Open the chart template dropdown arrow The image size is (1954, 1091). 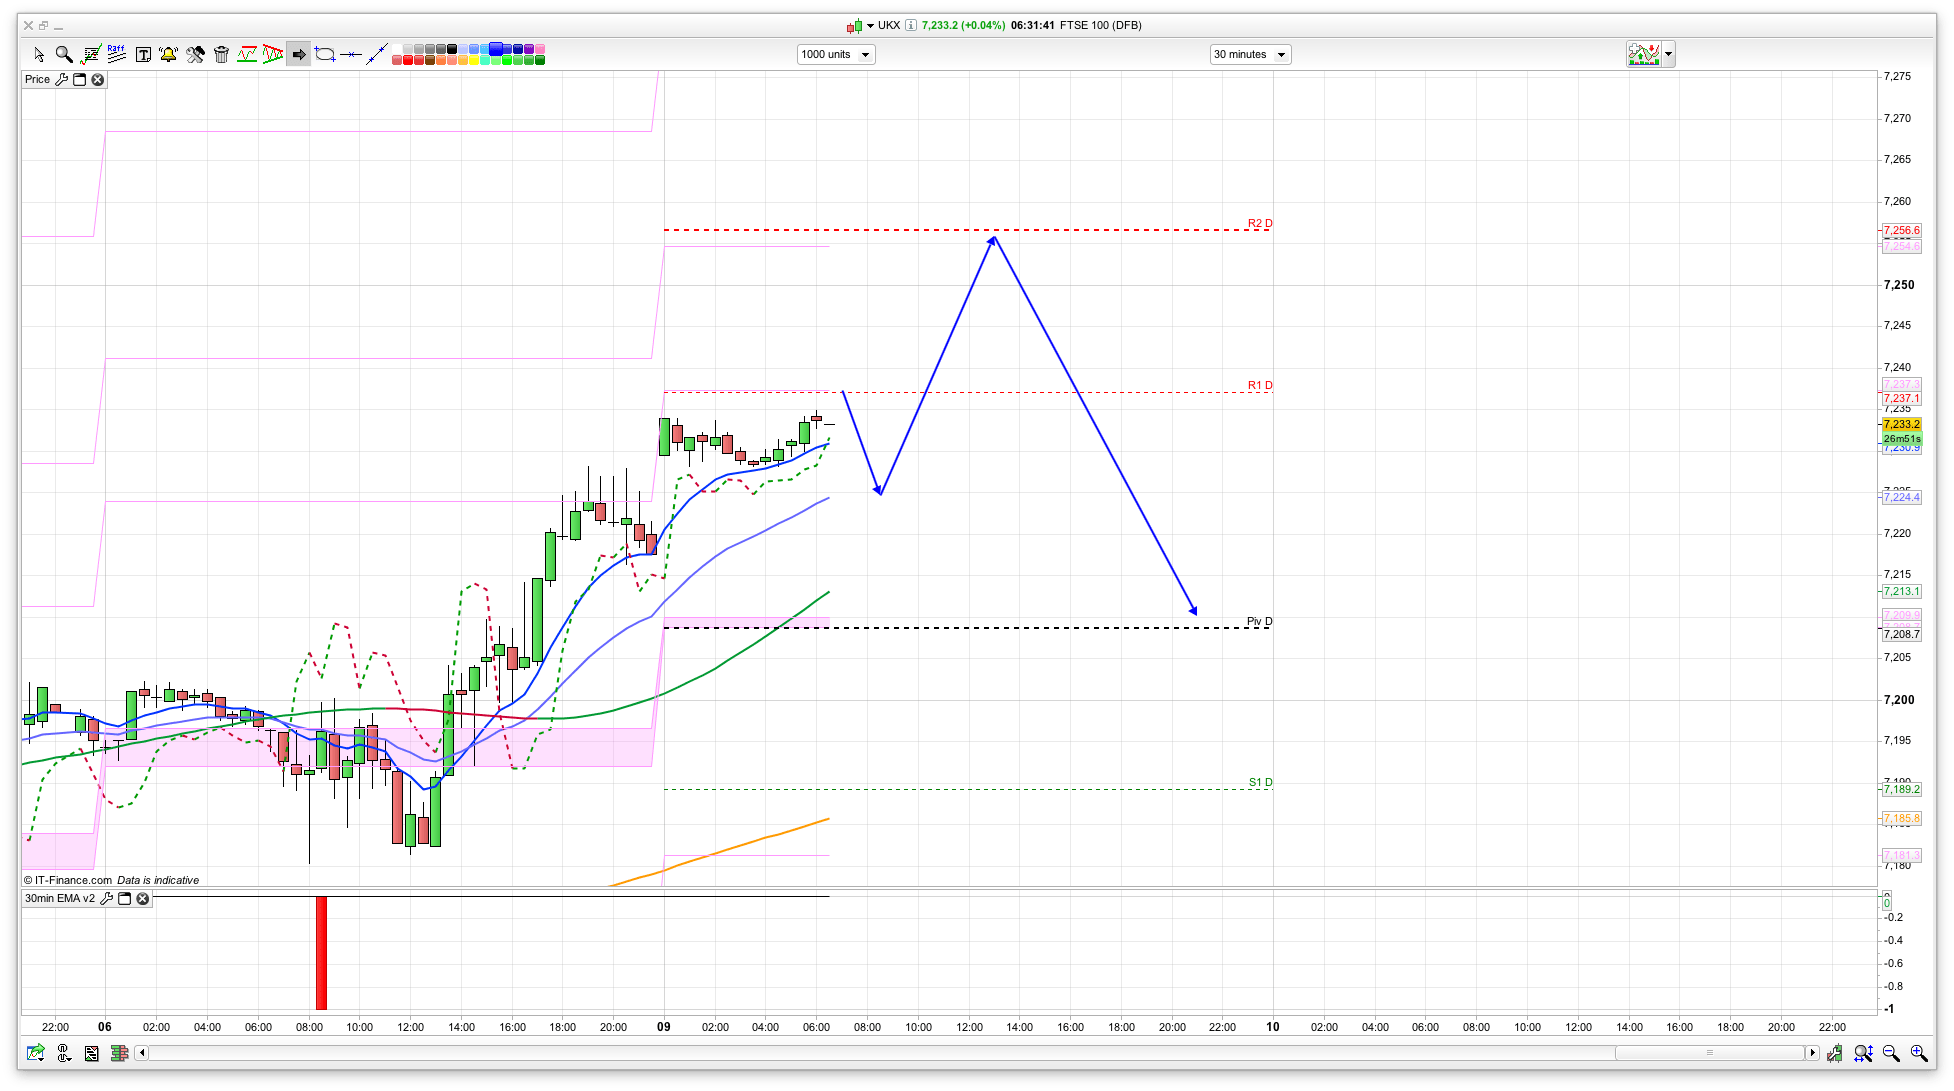(1668, 55)
